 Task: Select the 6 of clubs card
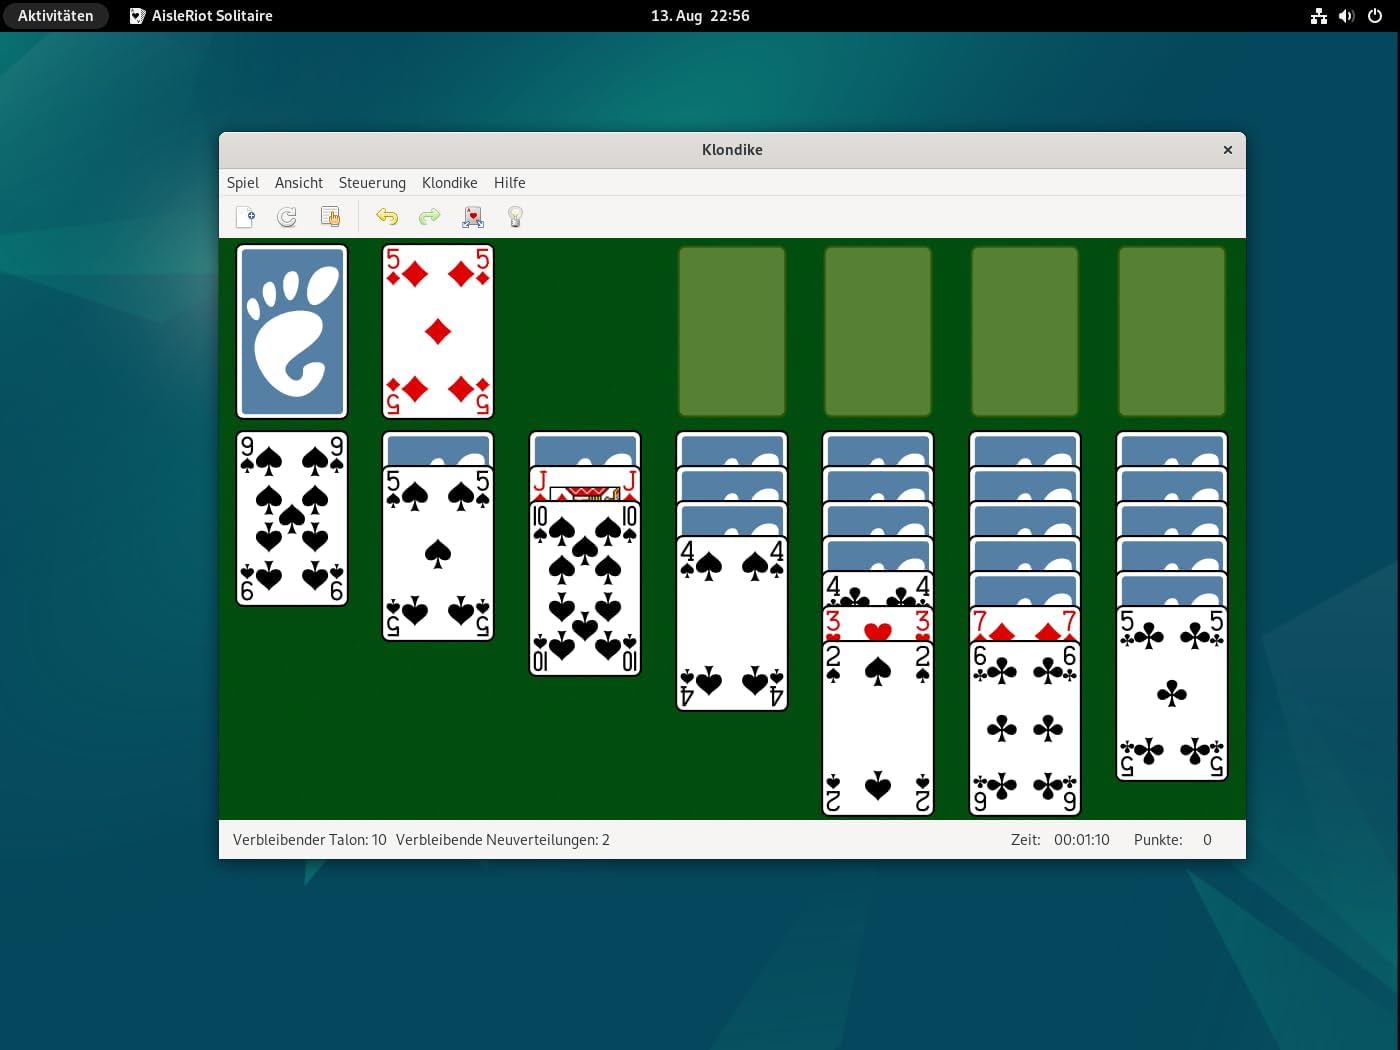click(1025, 729)
